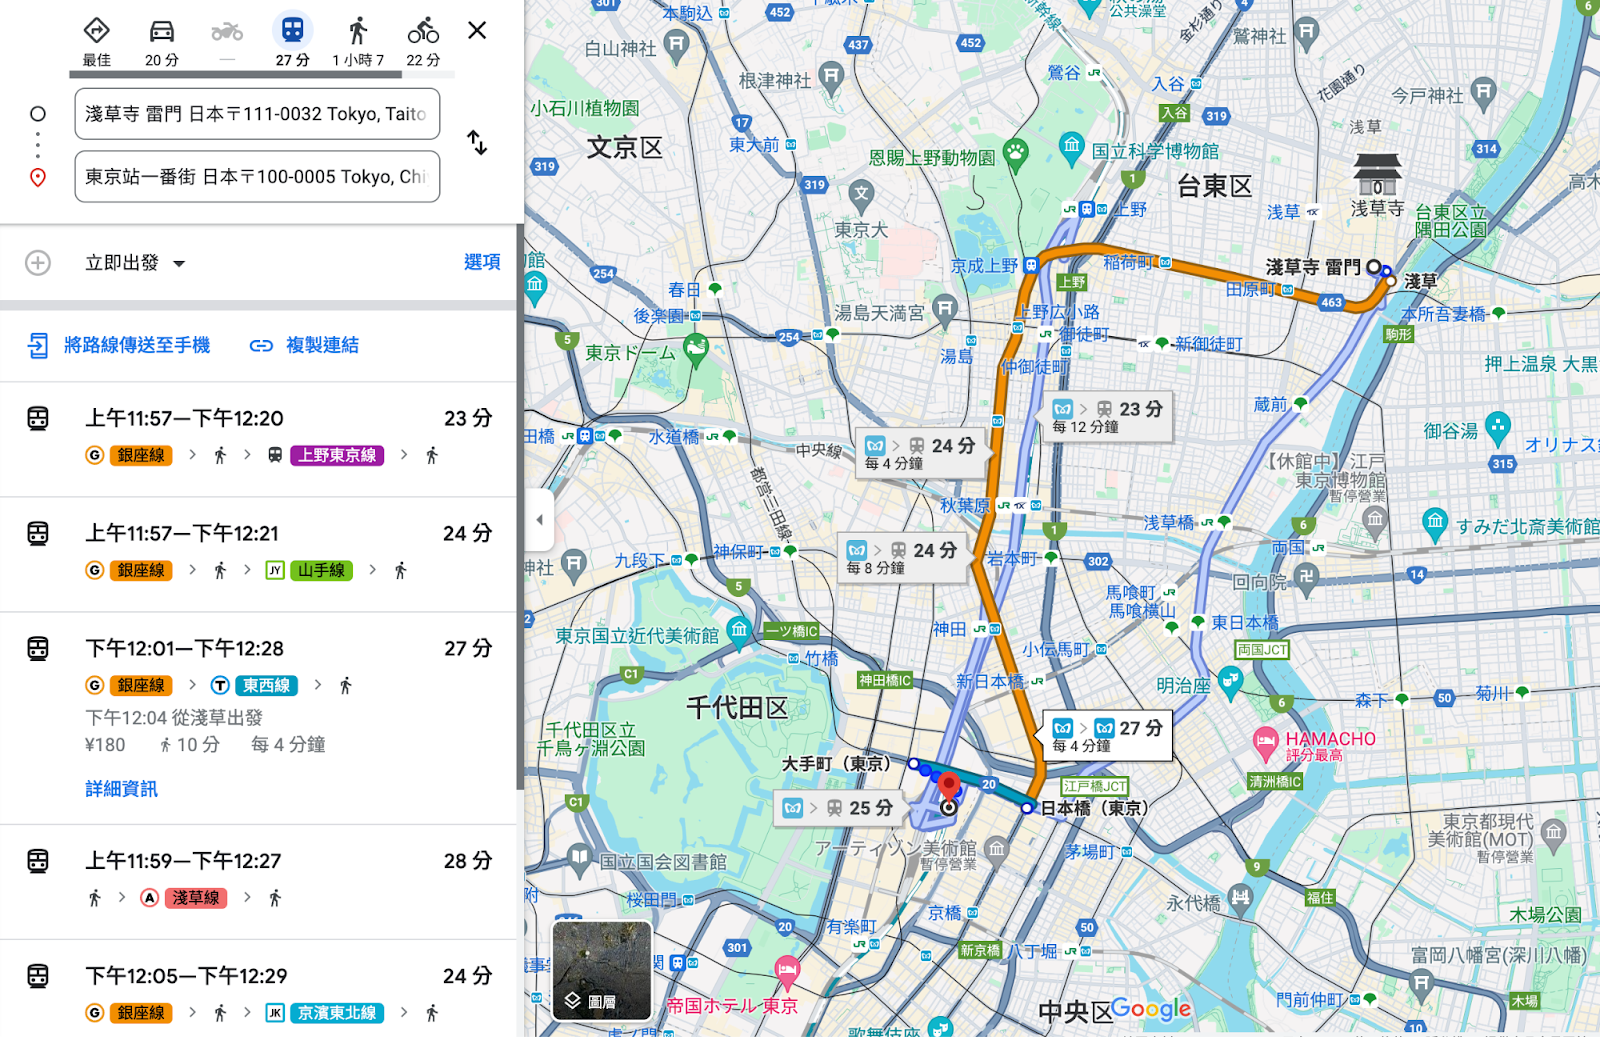The width and height of the screenshot is (1600, 1037).
Task: Select the best travel mode (最佳) tab
Action: pyautogui.click(x=96, y=42)
